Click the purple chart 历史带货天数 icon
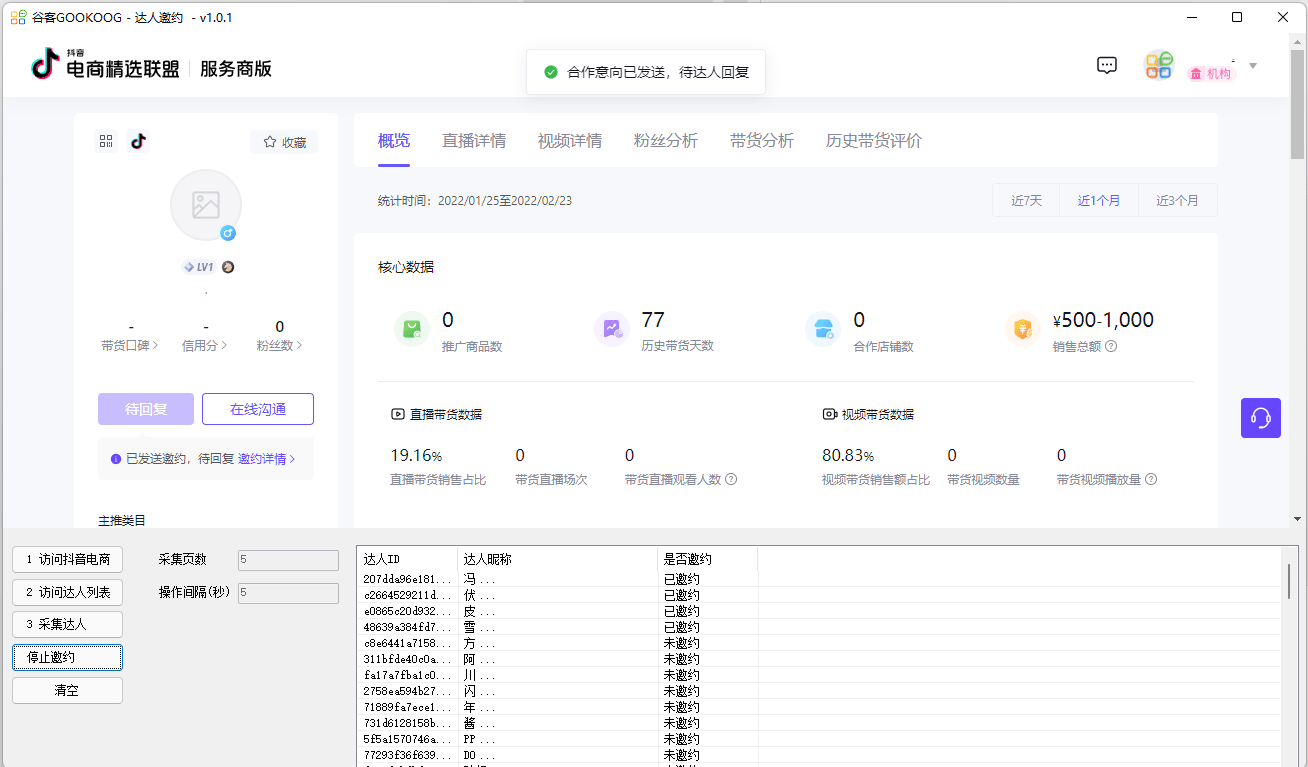Screen dimensions: 1308x767 tap(611, 329)
